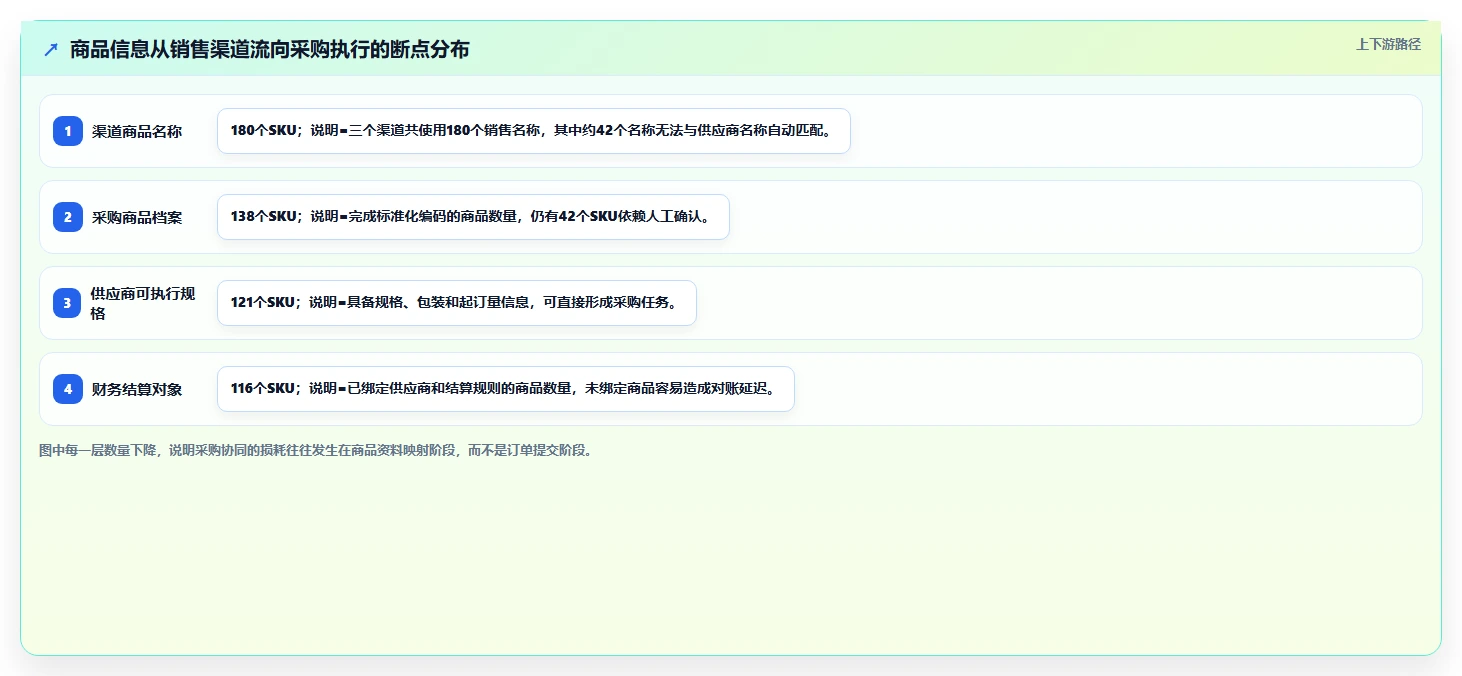This screenshot has width=1462, height=676.
Task: Click step number 4 badge
Action: (68, 389)
